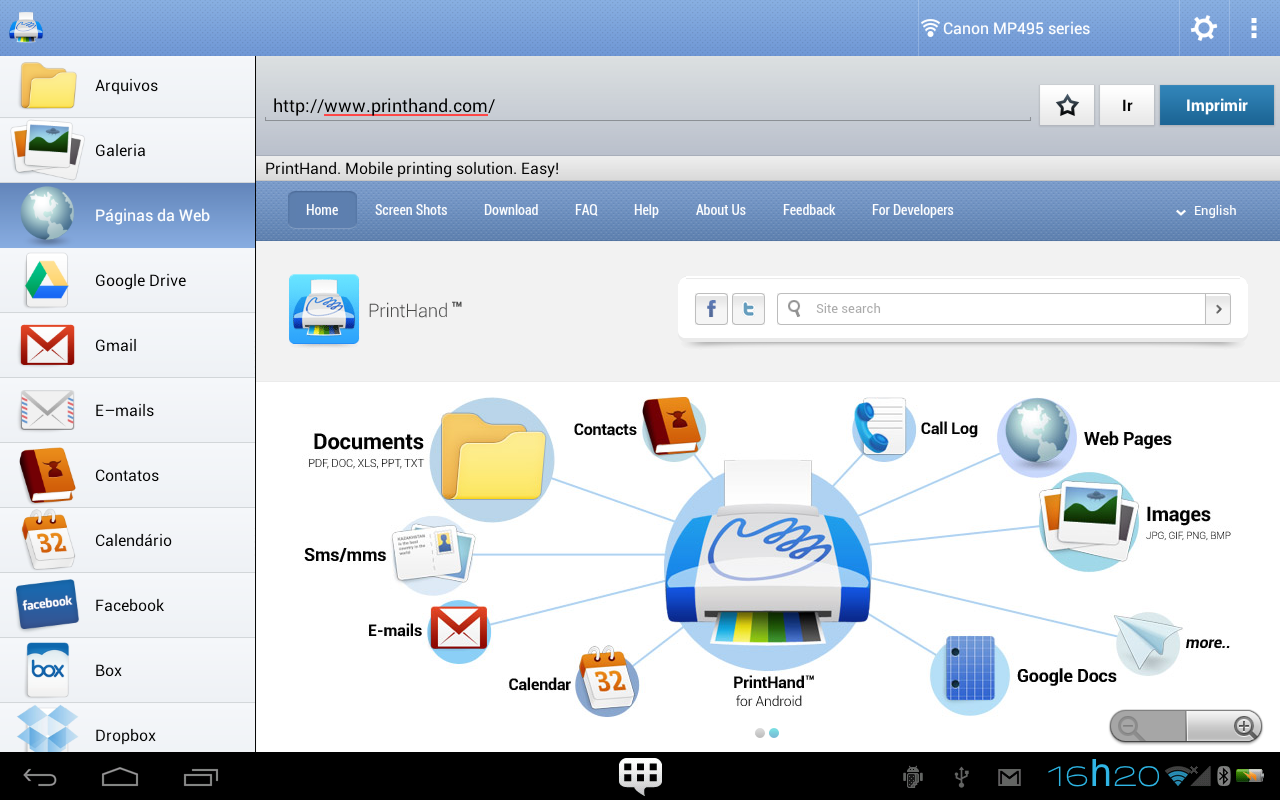Click the PrintHand logo on the webpage

click(x=324, y=310)
